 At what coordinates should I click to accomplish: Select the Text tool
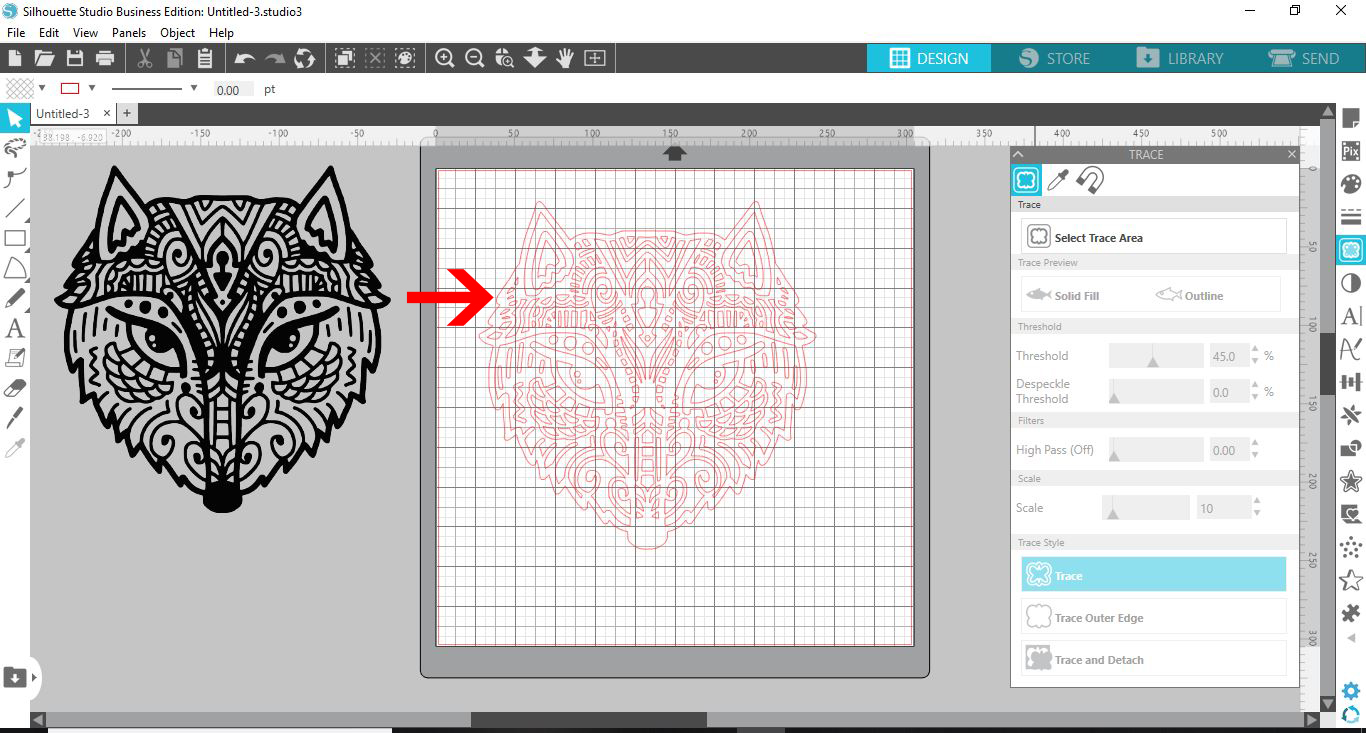[x=15, y=328]
